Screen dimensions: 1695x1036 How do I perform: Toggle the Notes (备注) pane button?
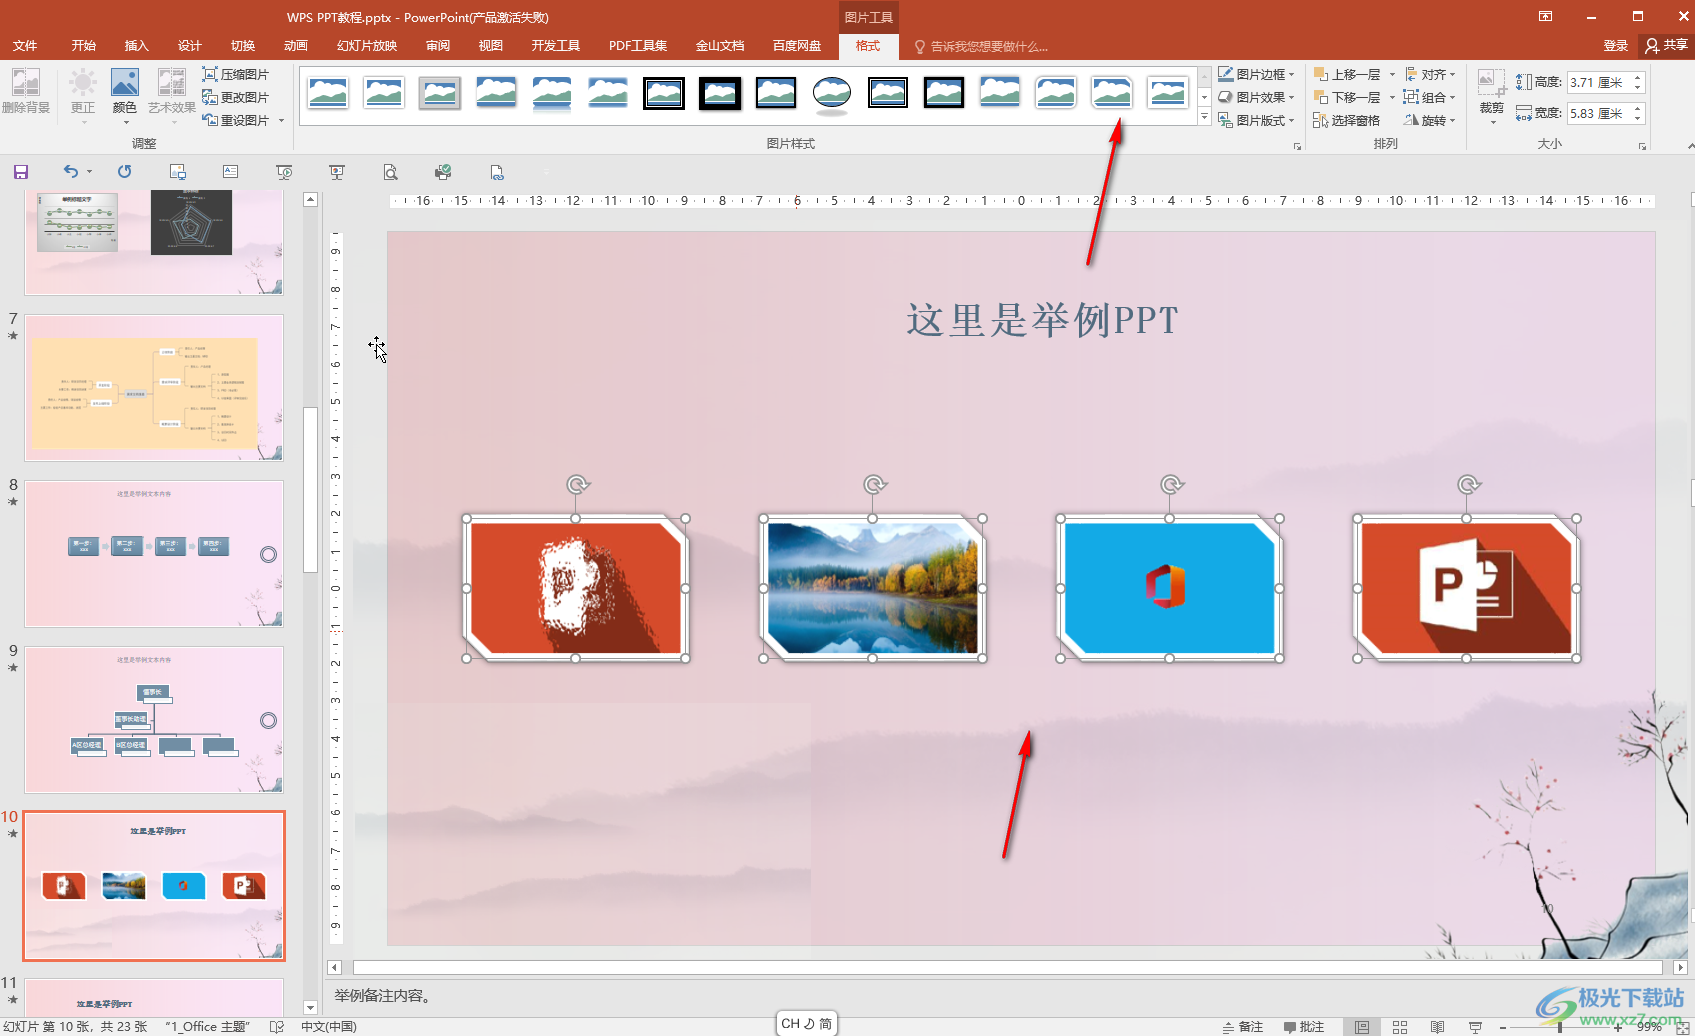pyautogui.click(x=1243, y=1027)
